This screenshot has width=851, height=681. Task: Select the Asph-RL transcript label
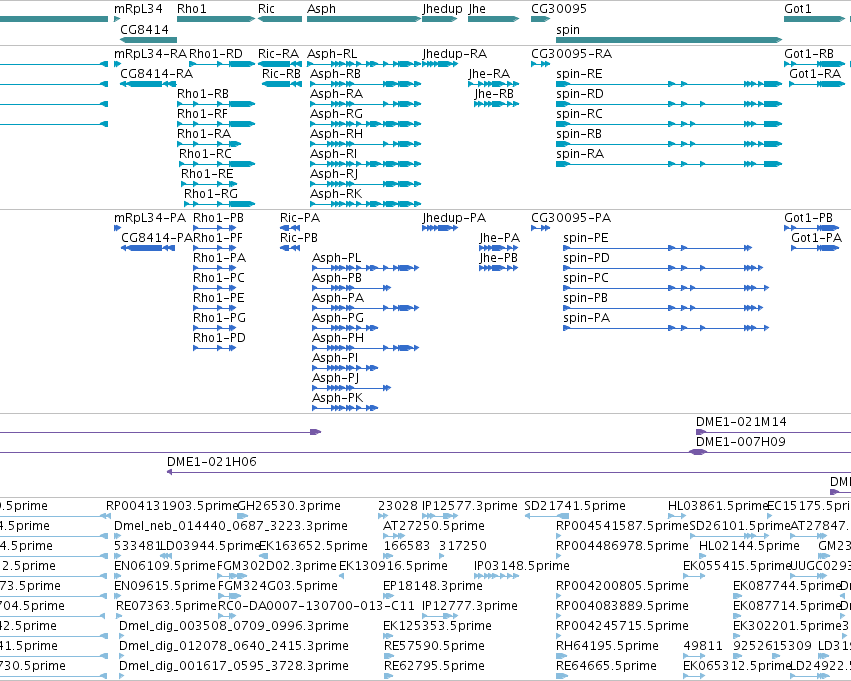click(x=332, y=54)
